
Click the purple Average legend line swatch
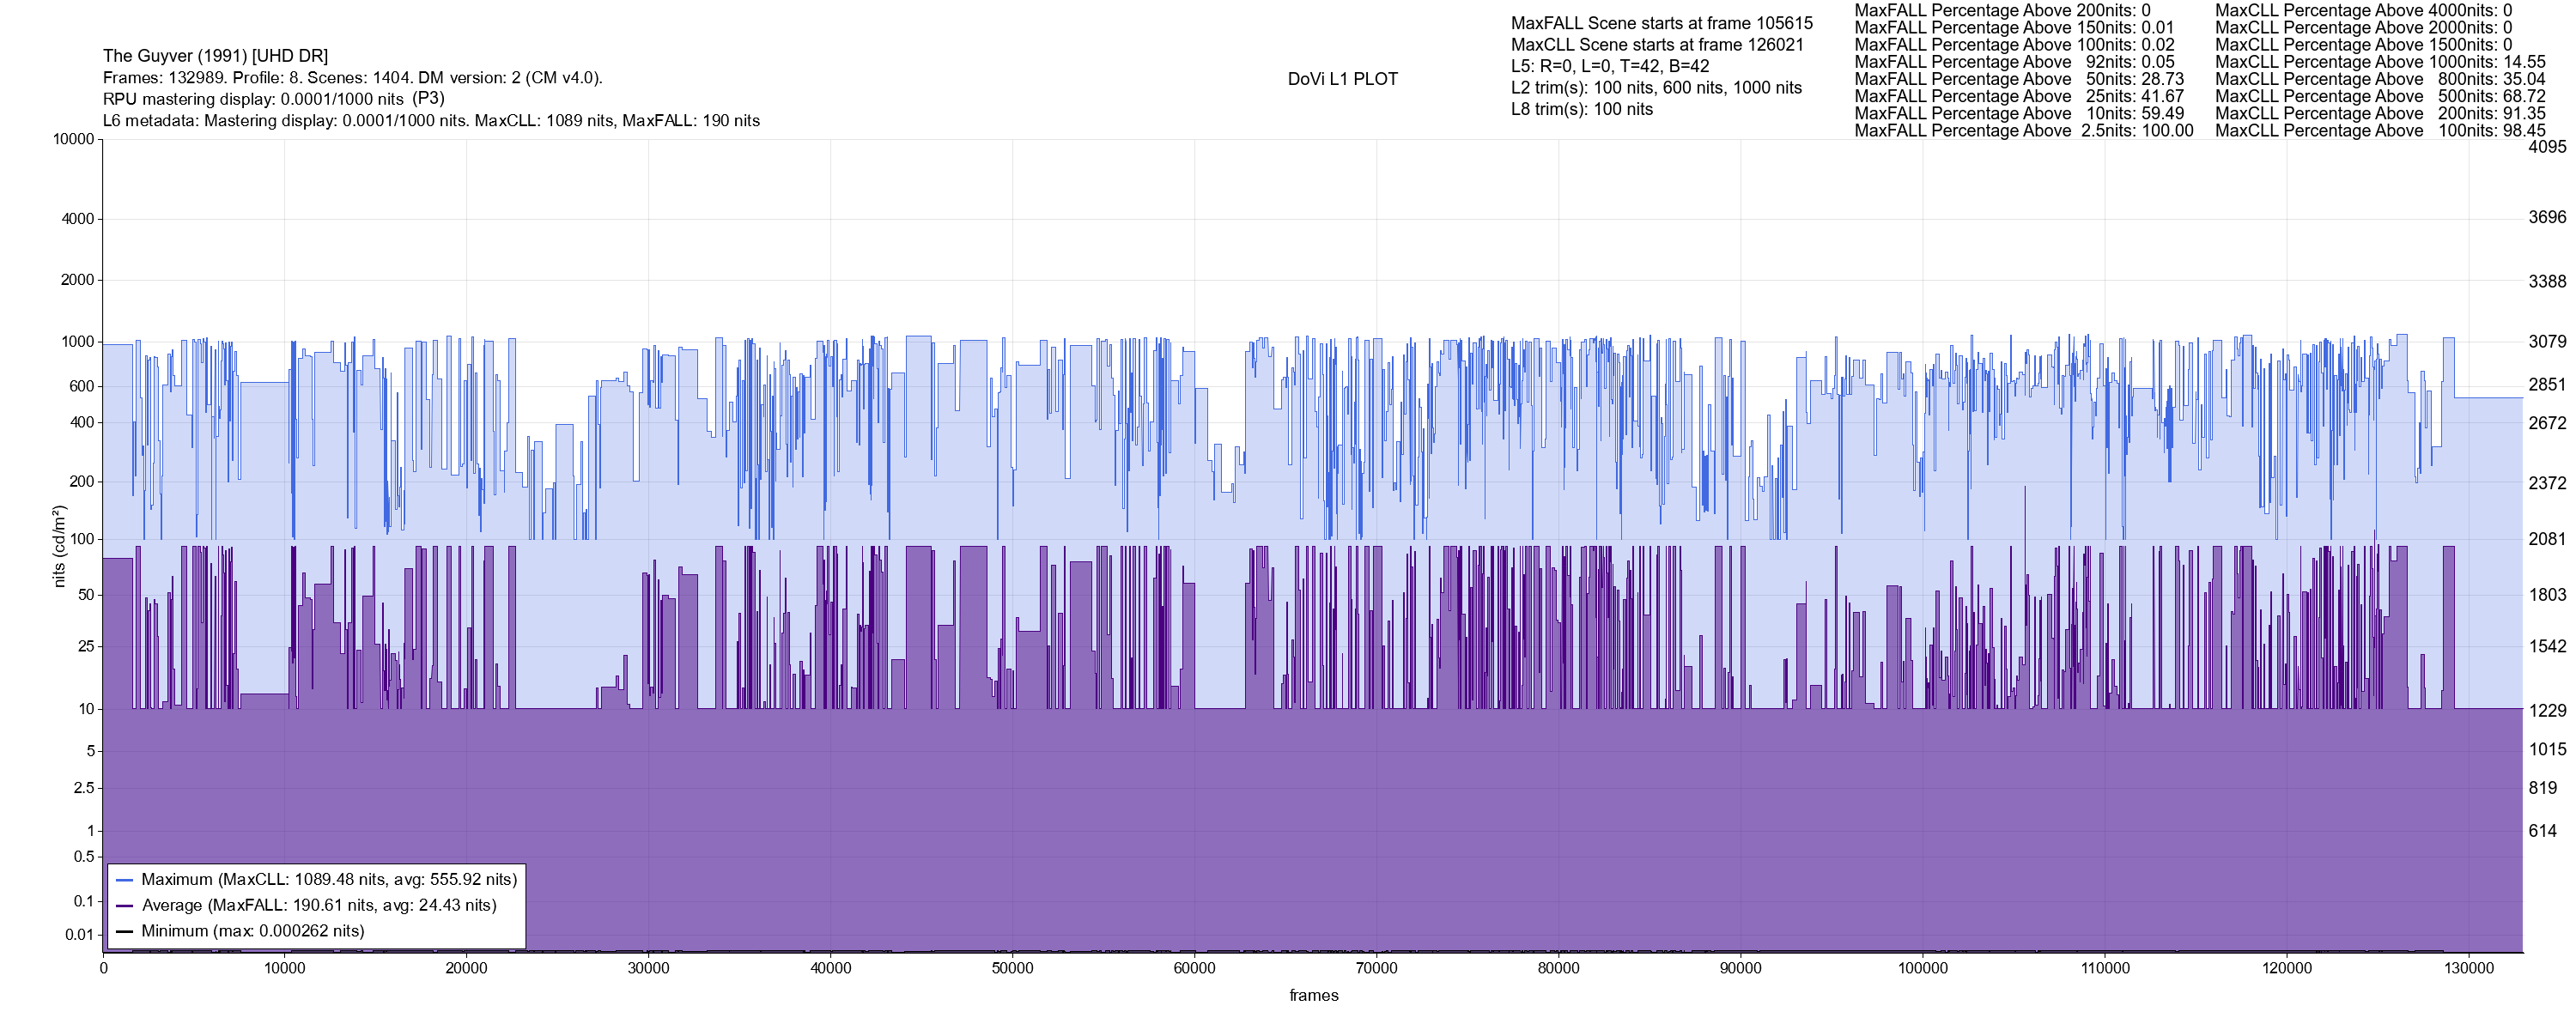125,906
